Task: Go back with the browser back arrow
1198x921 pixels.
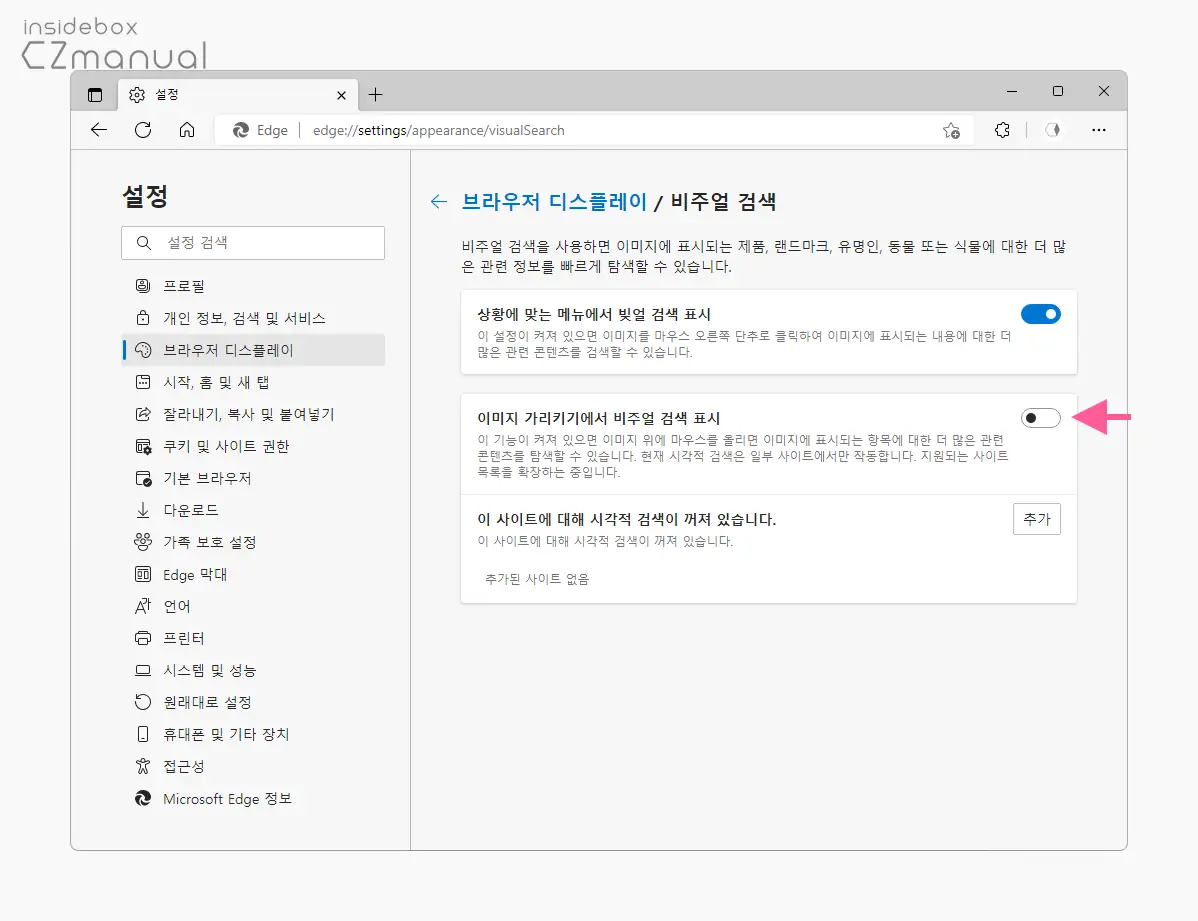Action: (x=99, y=130)
